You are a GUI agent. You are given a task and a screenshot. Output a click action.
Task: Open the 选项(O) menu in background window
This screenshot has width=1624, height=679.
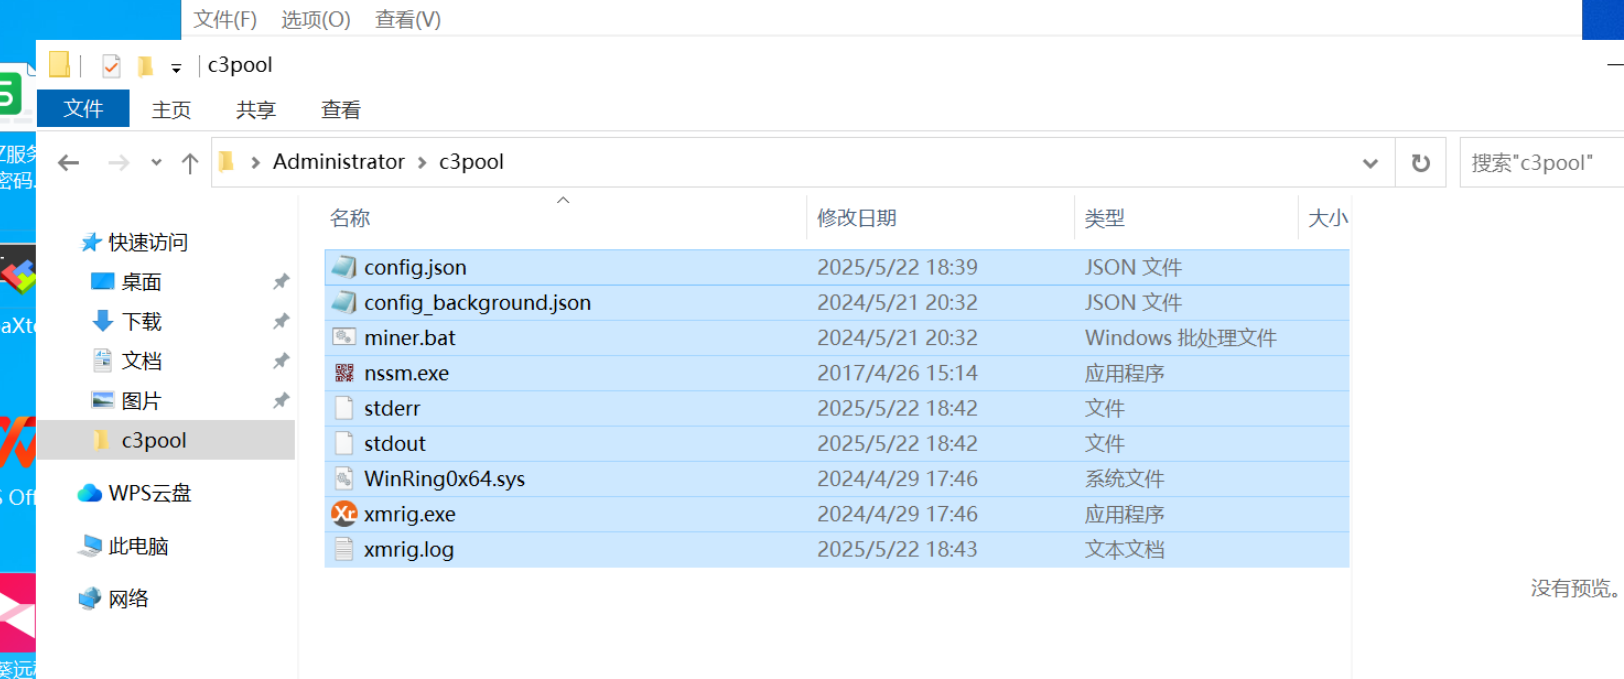316,19
